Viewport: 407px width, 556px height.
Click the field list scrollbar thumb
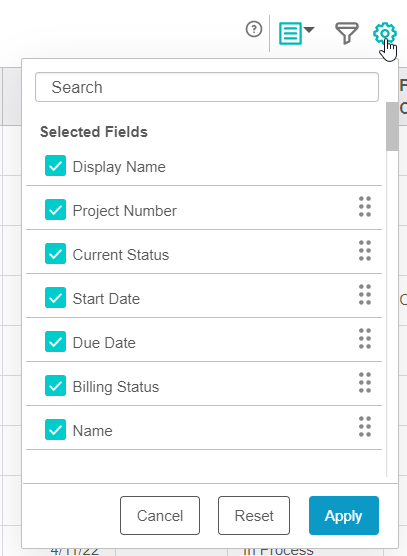click(x=392, y=126)
